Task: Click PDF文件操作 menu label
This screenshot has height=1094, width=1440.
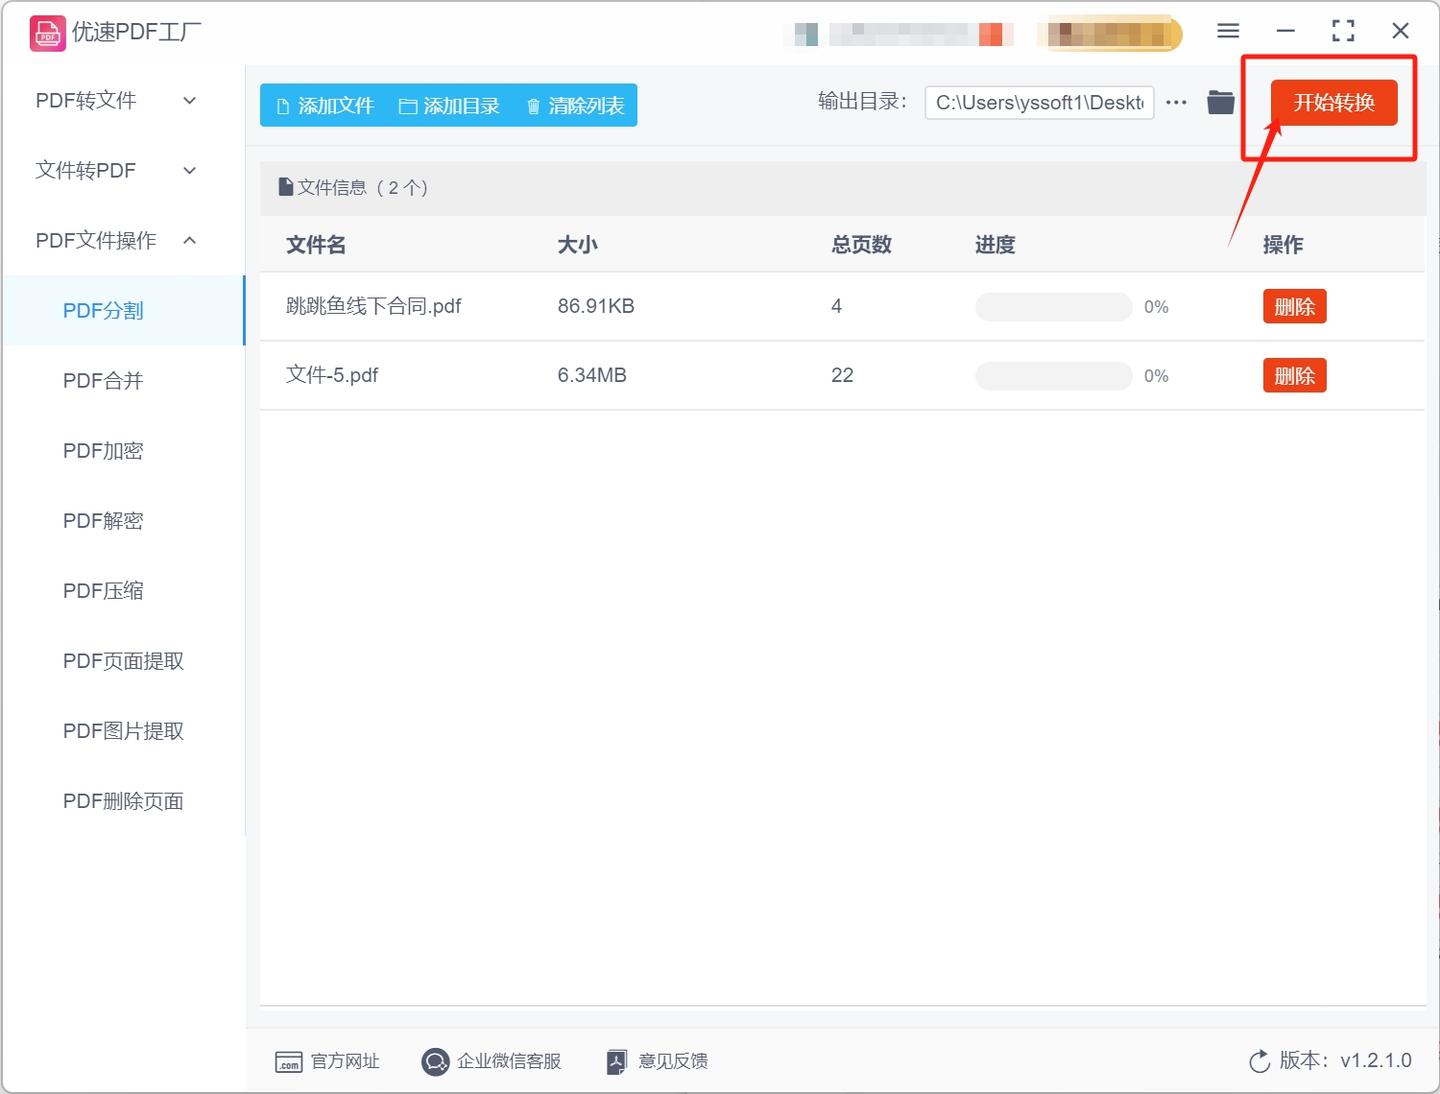Action: coord(96,241)
